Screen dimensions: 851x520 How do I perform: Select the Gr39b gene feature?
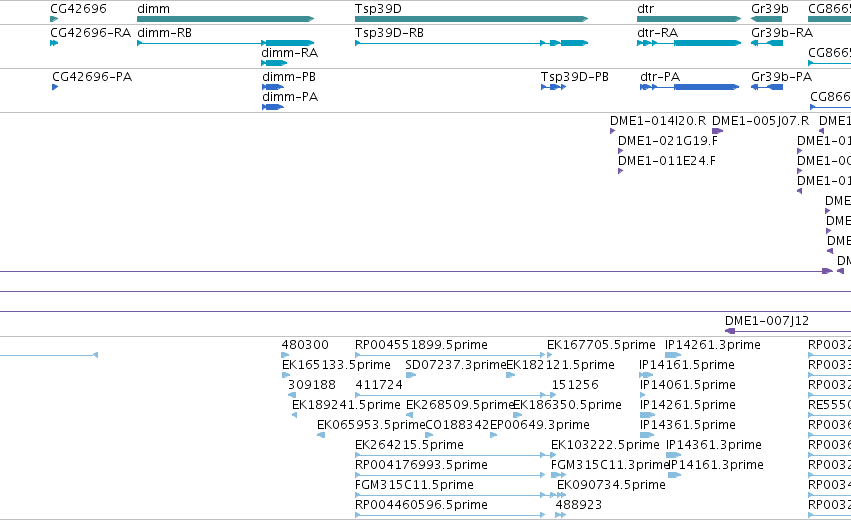767,19
